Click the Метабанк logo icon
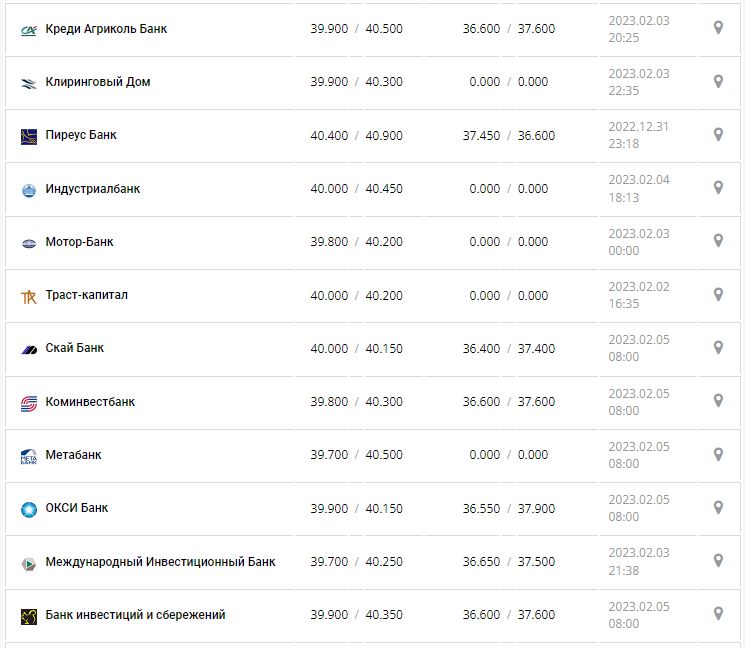Viewport: 745px width, 648px height. [x=28, y=456]
